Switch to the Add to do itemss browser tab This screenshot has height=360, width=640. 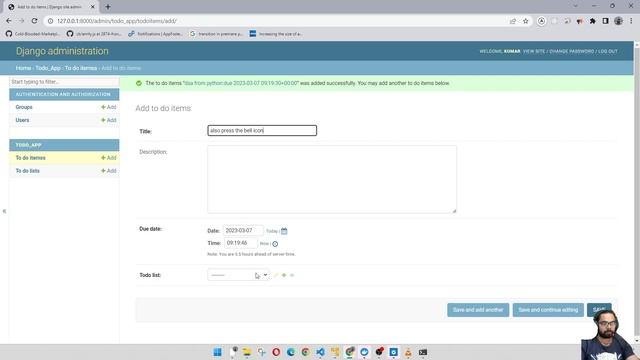click(x=51, y=7)
